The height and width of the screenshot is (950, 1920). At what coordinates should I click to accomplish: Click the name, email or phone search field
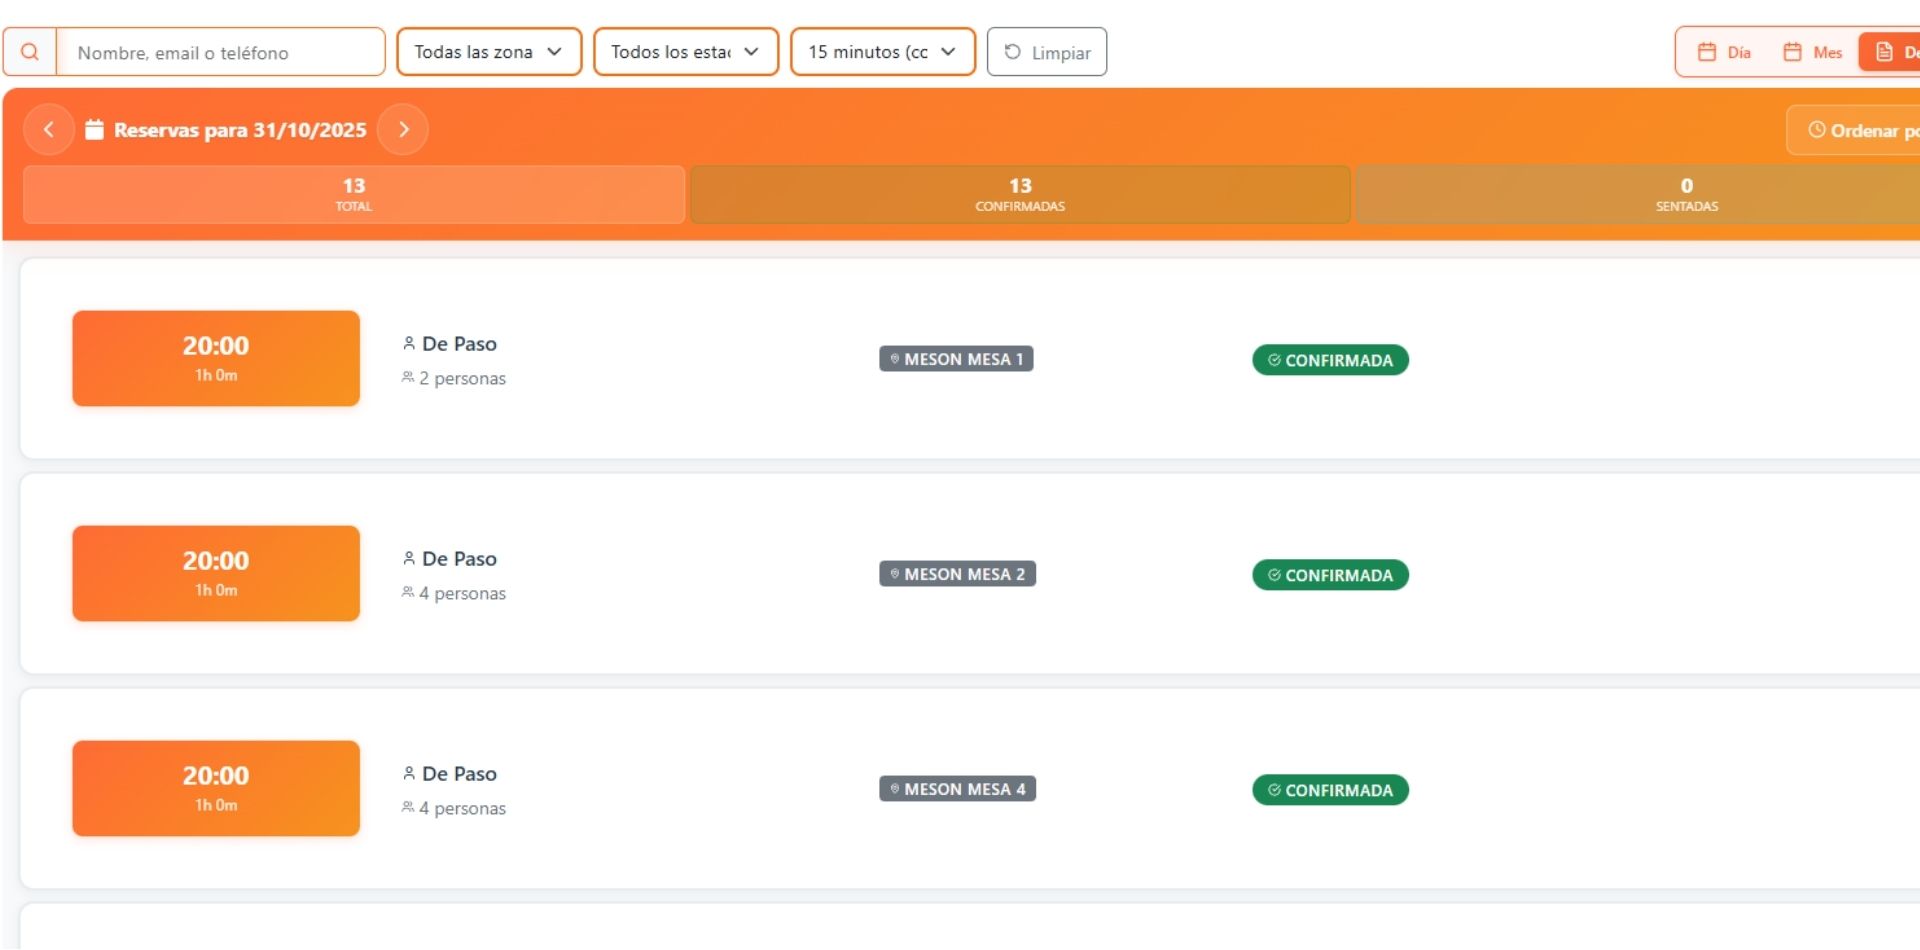click(x=220, y=52)
